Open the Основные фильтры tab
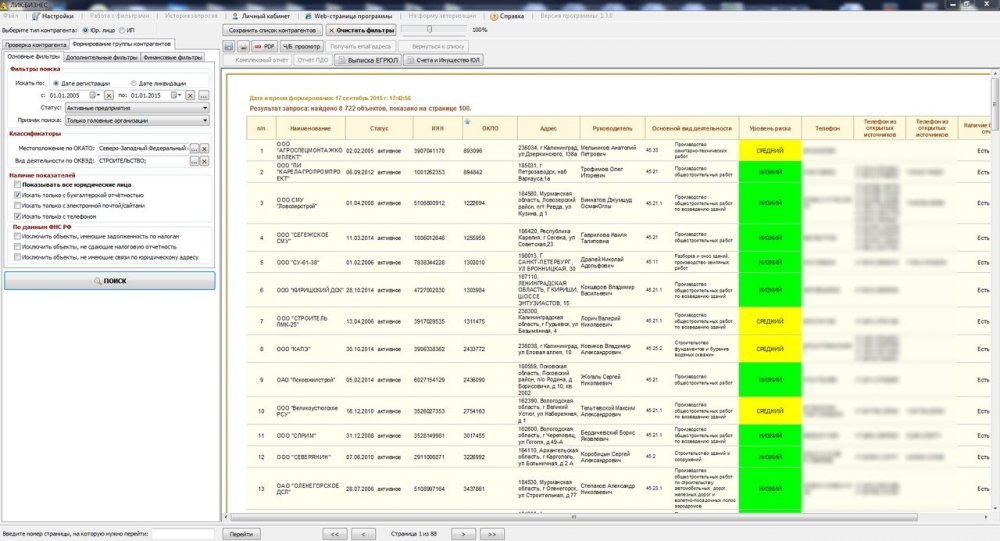Viewport: 1000px width, 541px height. 33,57
